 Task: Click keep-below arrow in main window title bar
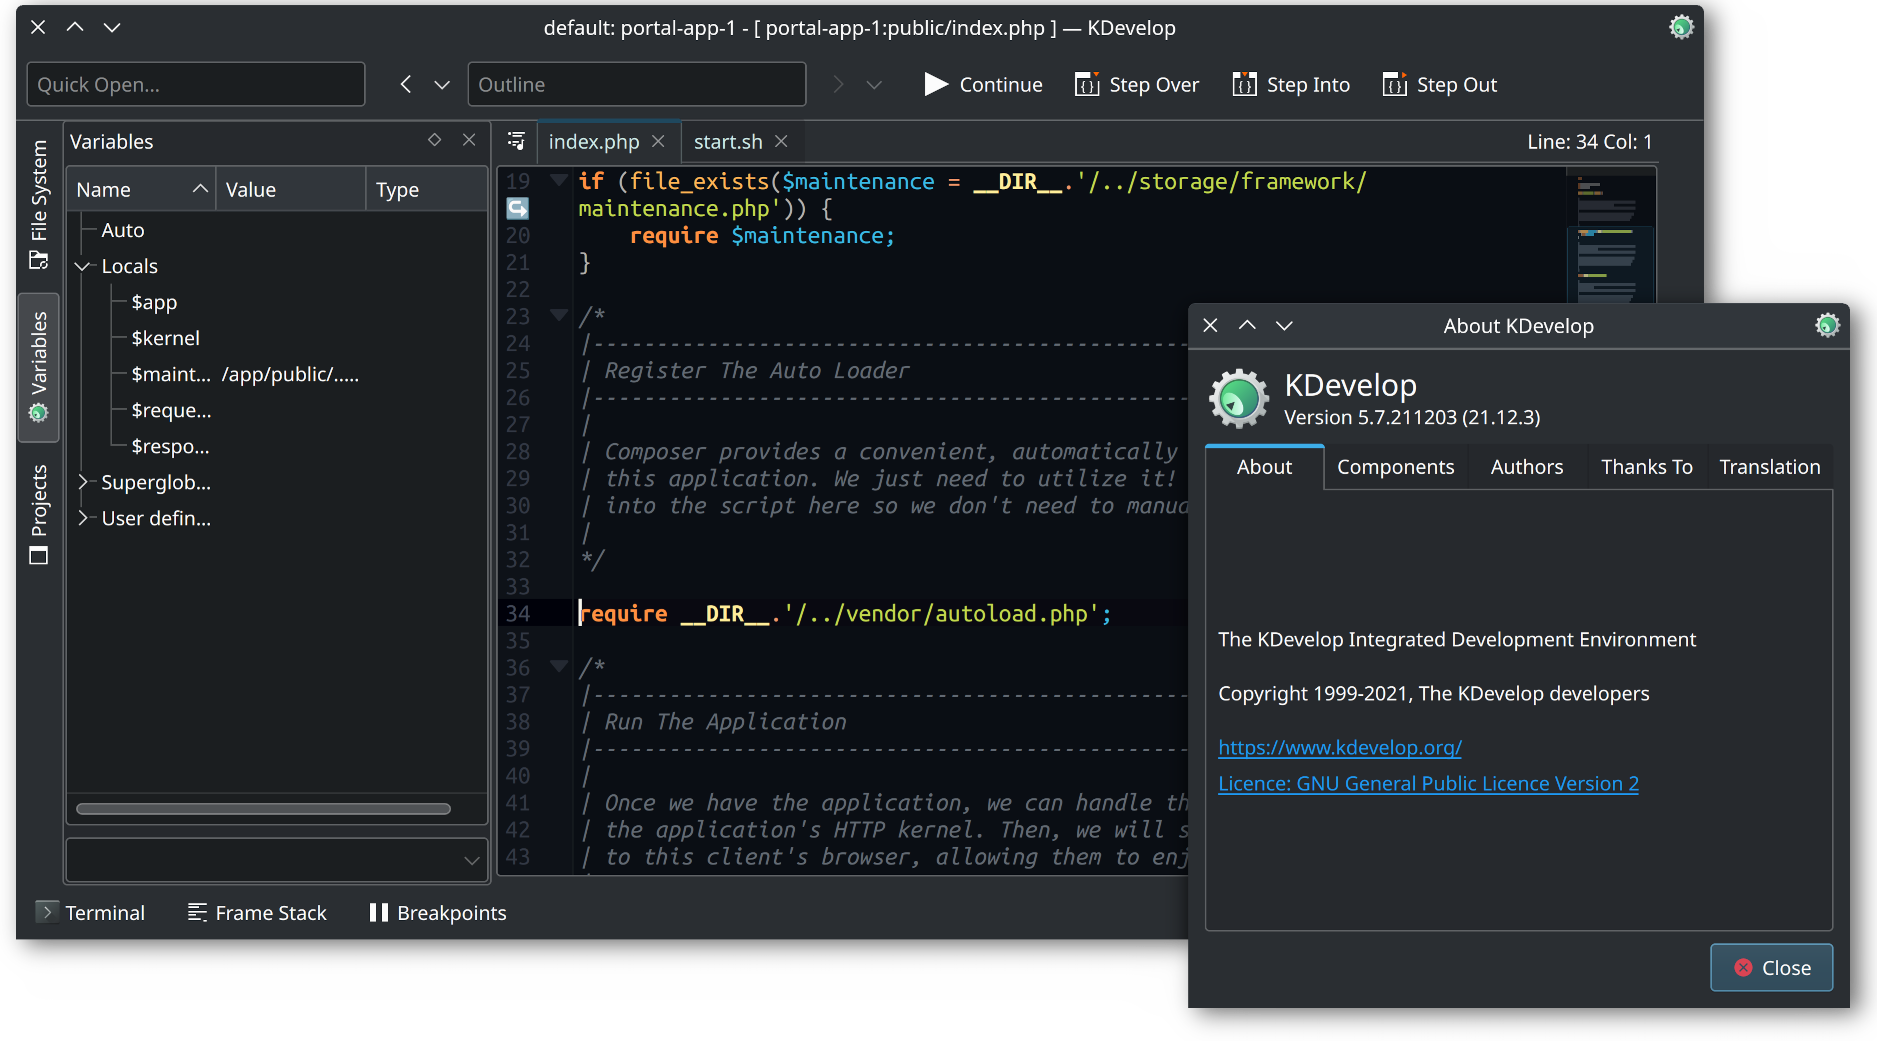point(112,27)
